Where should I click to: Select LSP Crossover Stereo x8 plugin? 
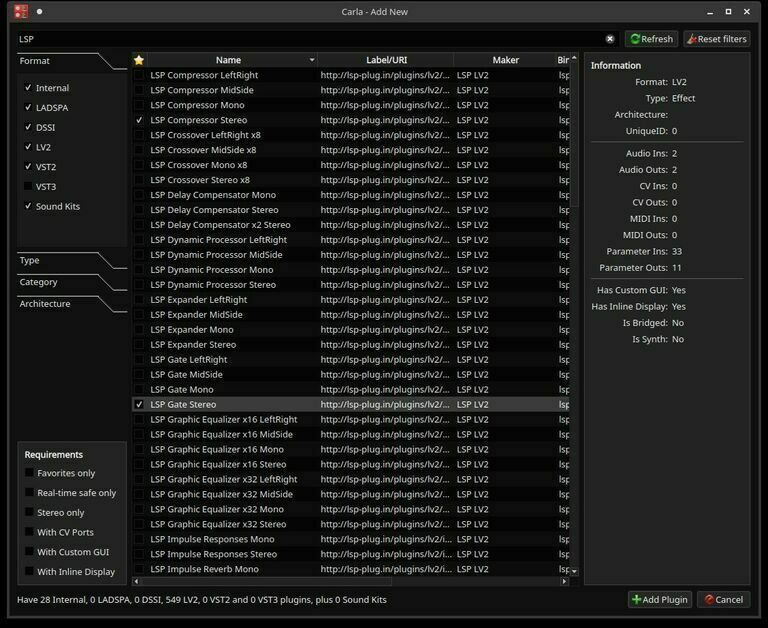351,180
